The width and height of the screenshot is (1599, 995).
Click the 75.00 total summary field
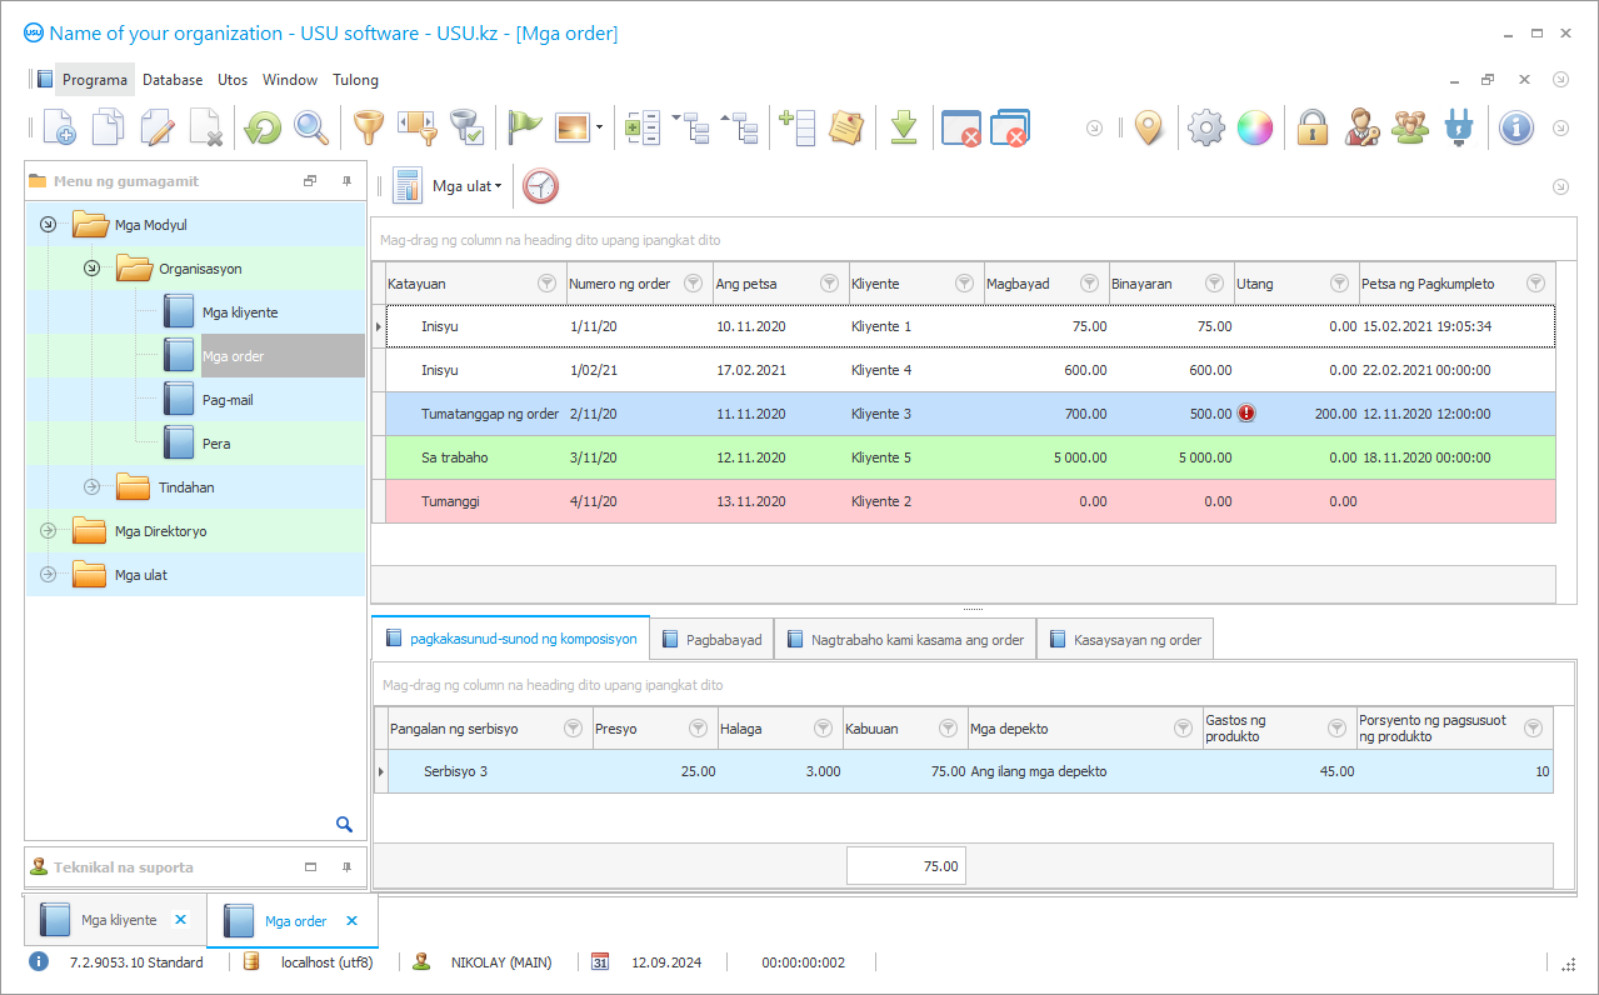[x=906, y=866]
